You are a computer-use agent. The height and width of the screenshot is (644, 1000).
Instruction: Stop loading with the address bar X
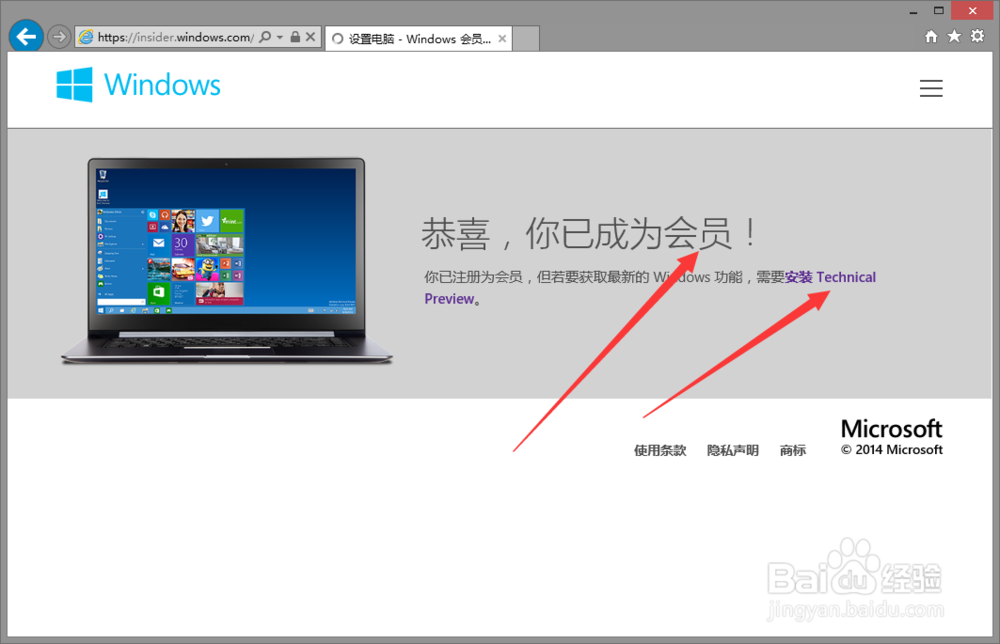[311, 37]
